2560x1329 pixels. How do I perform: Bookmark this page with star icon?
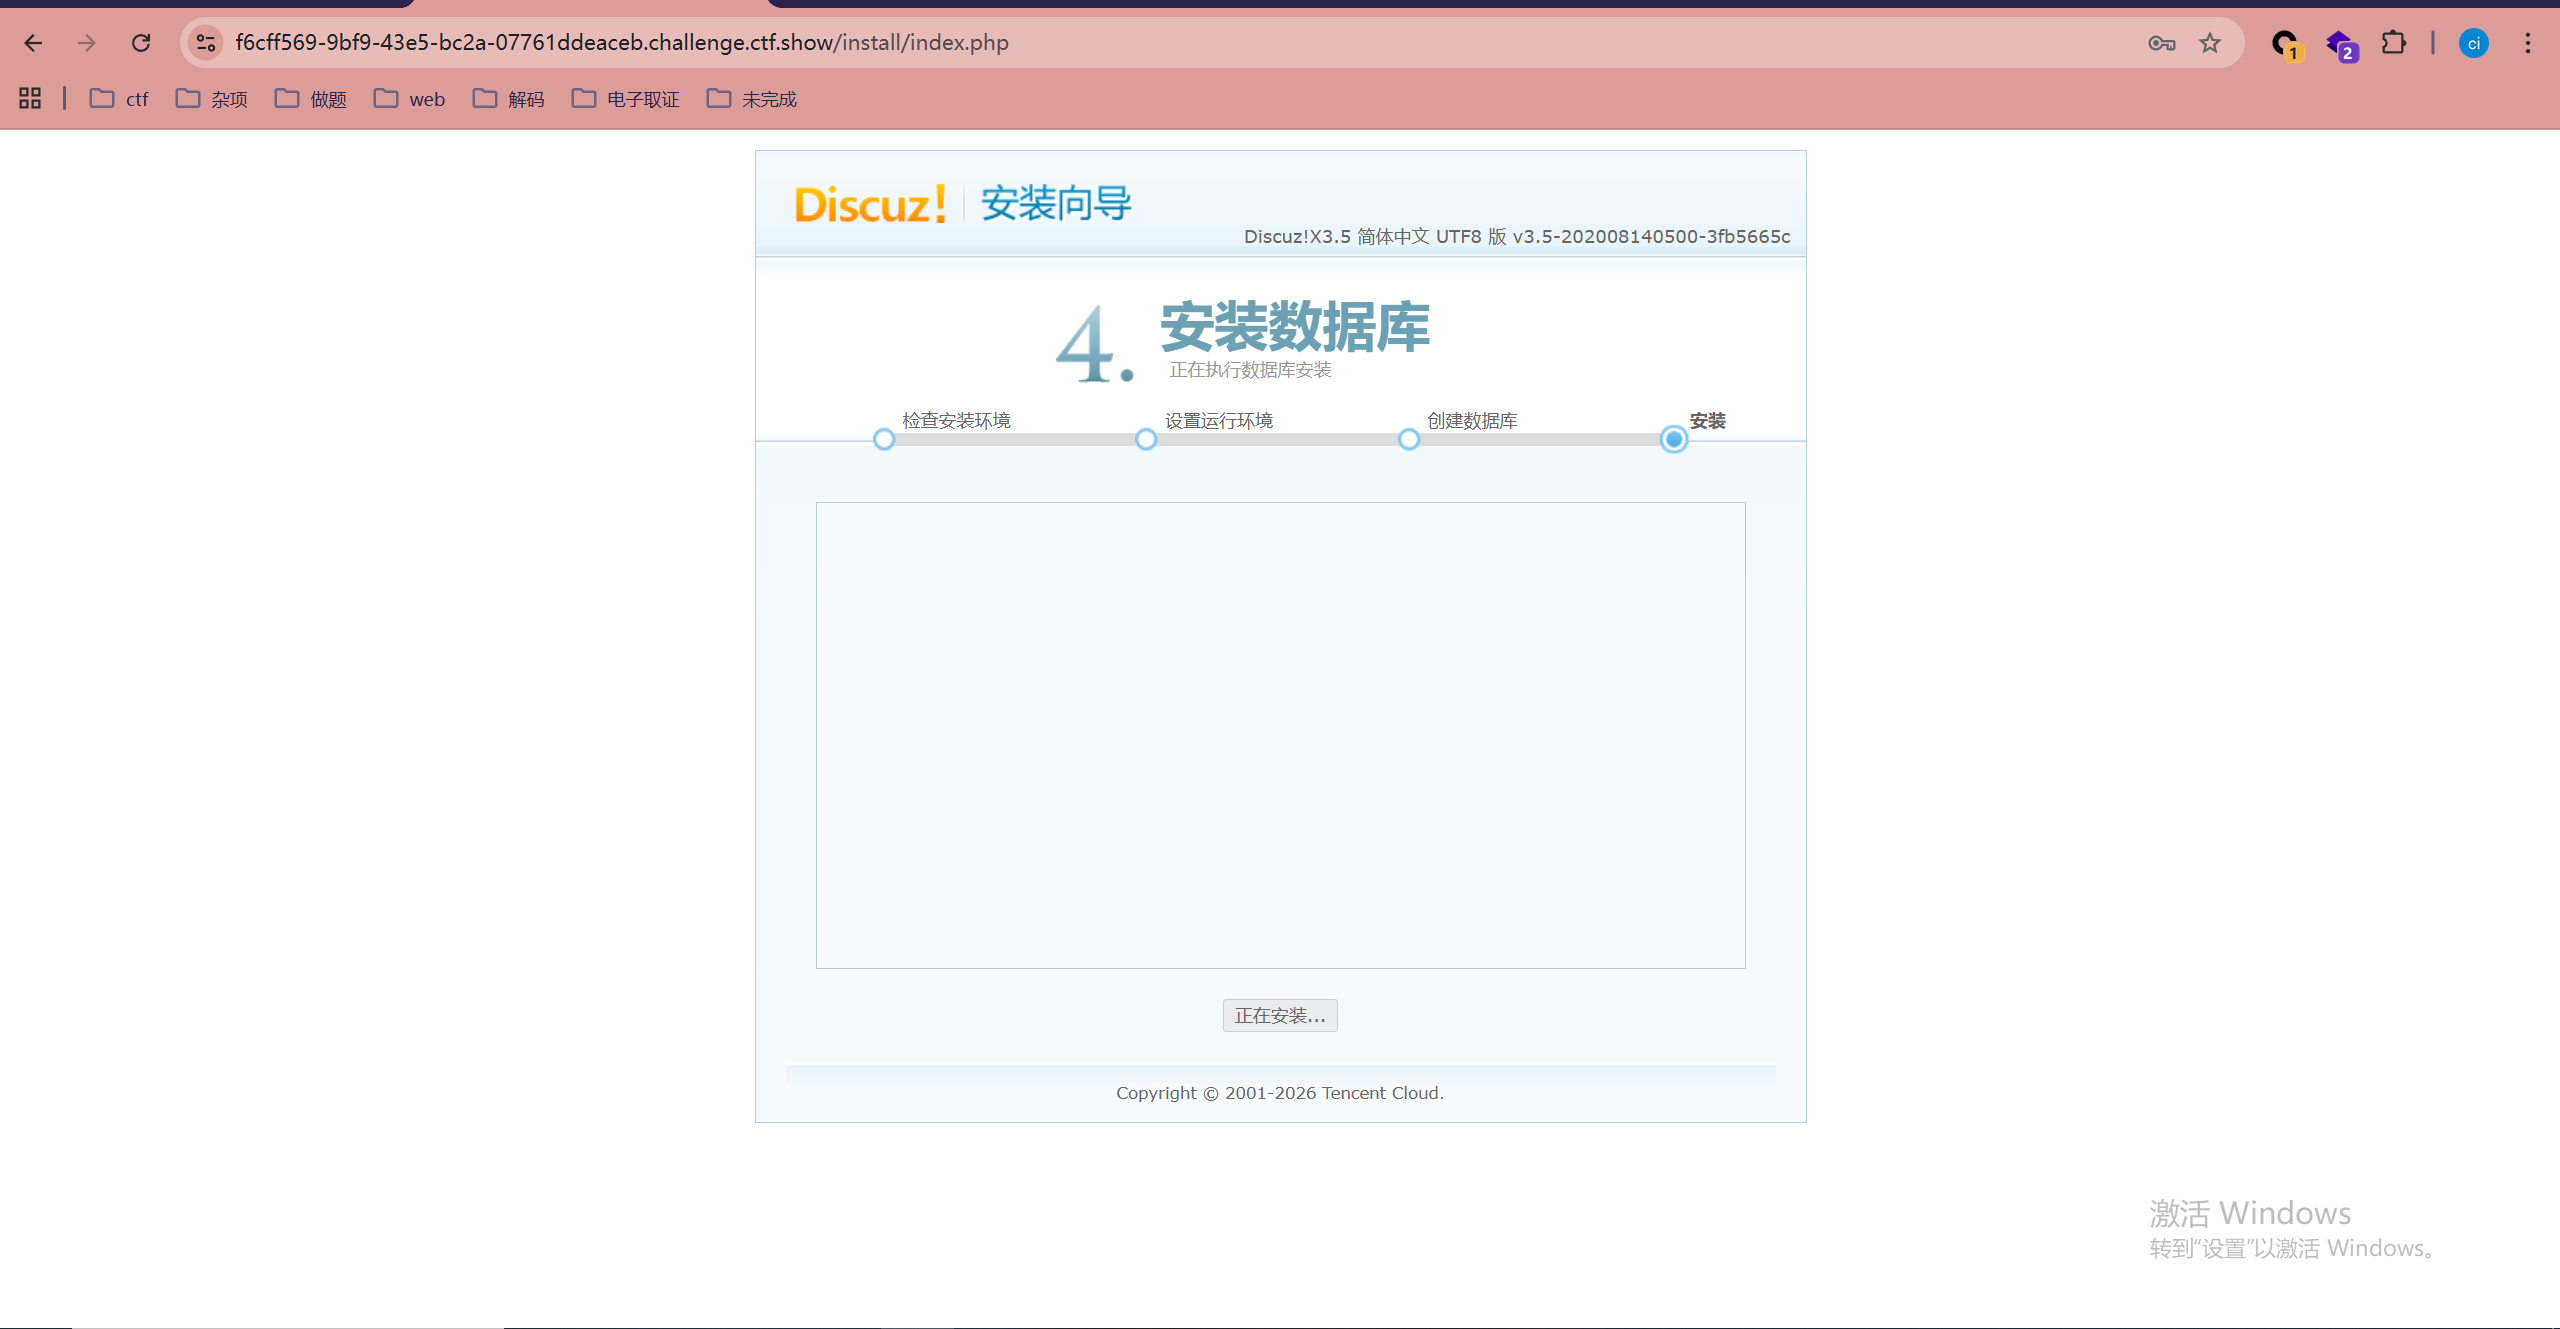point(2210,43)
